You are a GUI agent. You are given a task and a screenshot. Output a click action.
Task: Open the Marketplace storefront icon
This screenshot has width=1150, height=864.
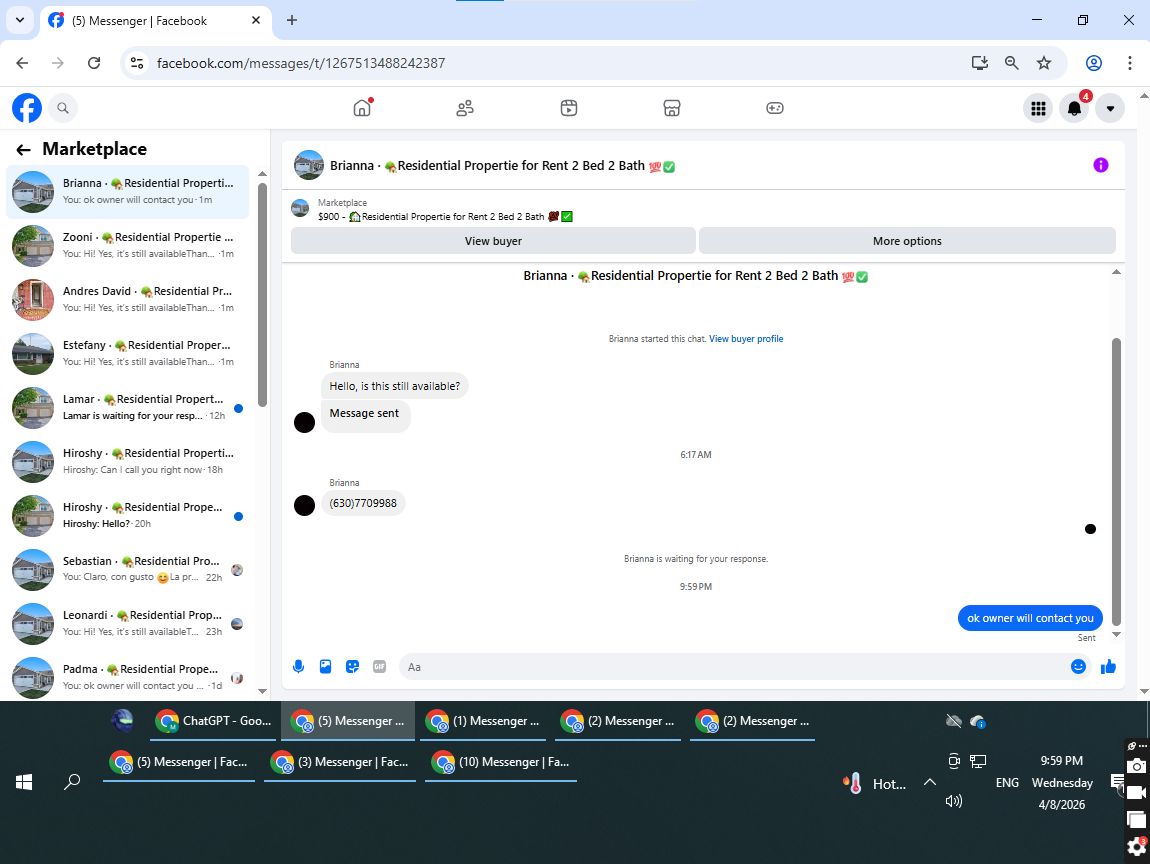(x=672, y=108)
